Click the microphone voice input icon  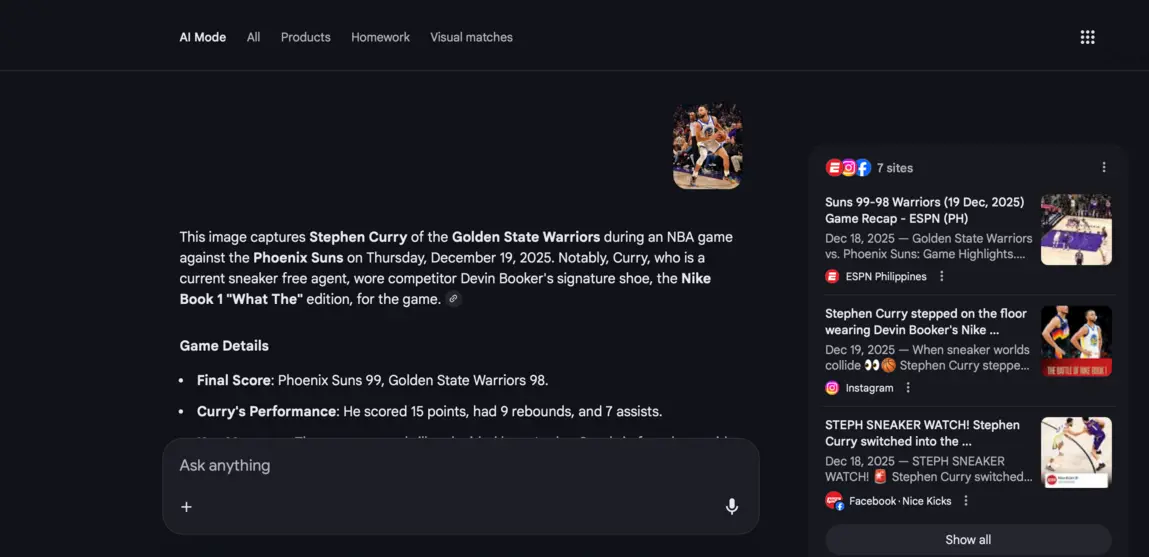point(732,506)
